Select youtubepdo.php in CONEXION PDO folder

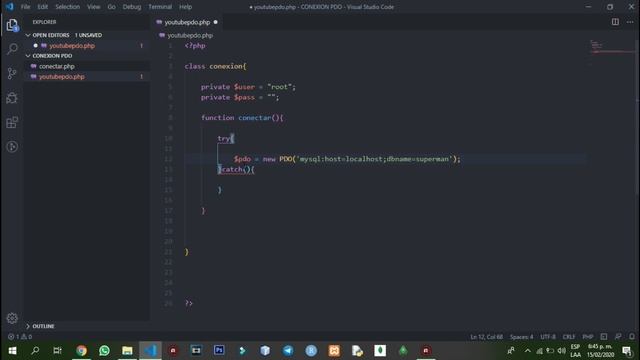point(62,76)
